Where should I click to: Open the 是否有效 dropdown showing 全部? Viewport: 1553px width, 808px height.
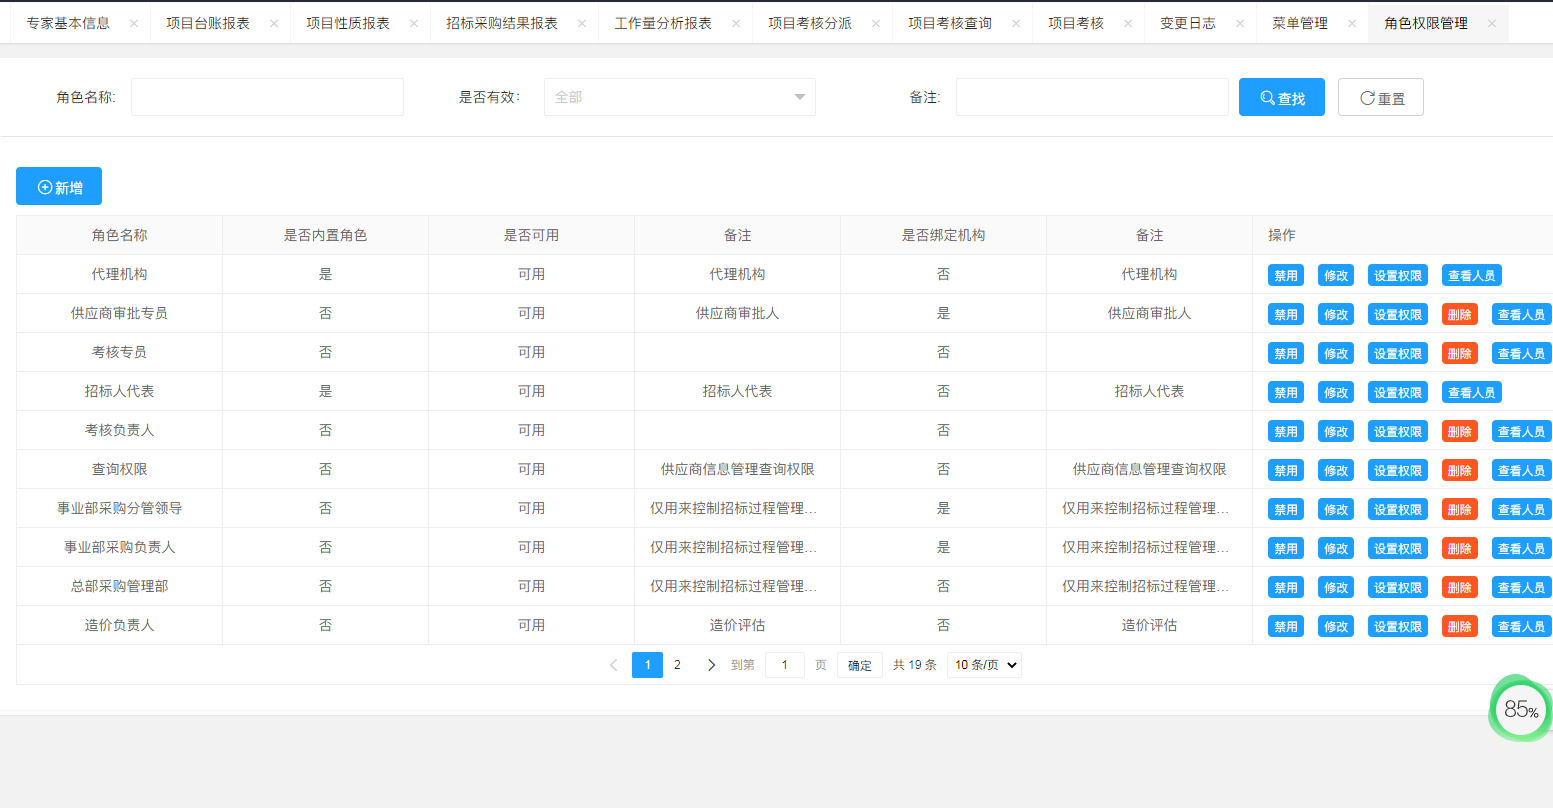coord(679,97)
